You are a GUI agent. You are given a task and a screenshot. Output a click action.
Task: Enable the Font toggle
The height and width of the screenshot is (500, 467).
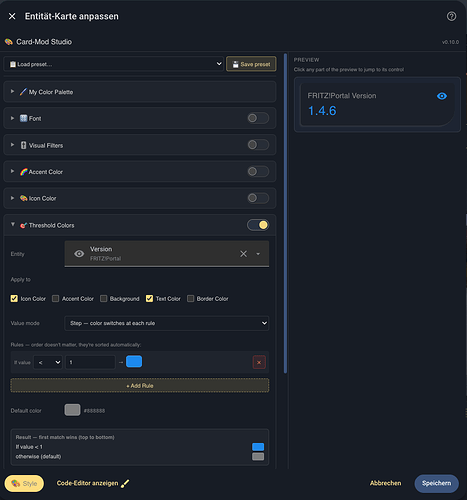pyautogui.click(x=258, y=118)
